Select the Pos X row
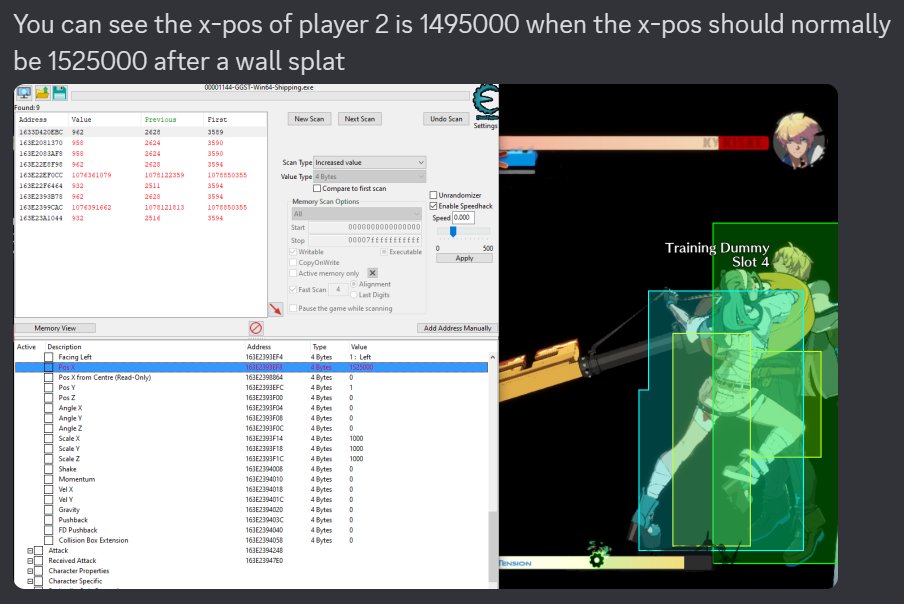This screenshot has width=904, height=604. point(251,367)
